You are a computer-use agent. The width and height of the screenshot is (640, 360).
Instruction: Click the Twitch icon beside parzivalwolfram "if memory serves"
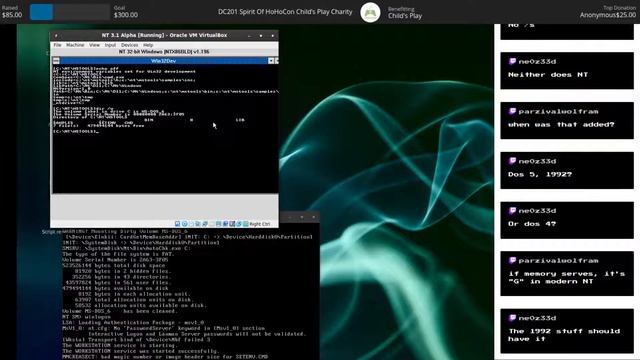tap(512, 260)
